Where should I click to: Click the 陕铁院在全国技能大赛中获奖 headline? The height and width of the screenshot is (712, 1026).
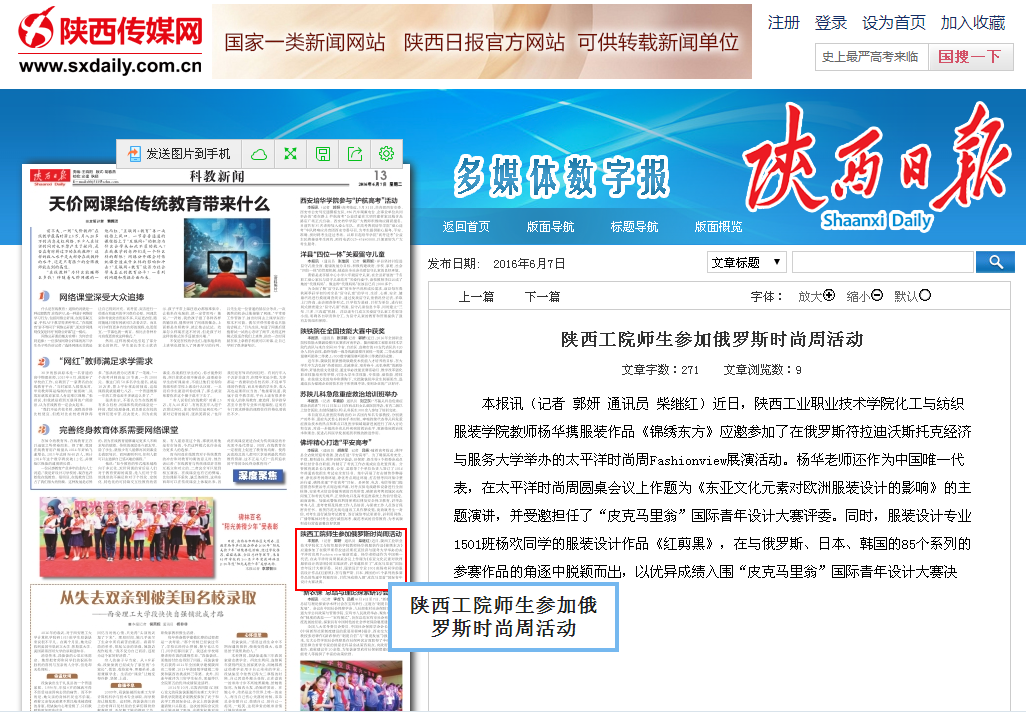coord(343,331)
